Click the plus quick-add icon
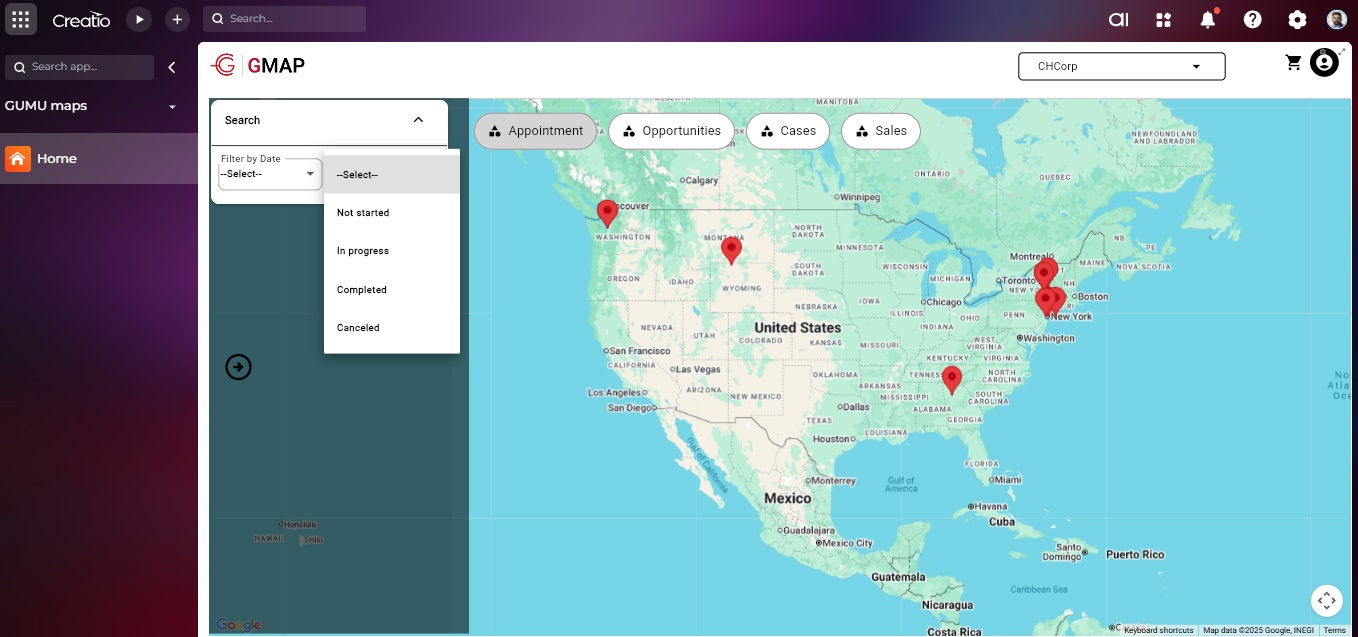This screenshot has height=637, width=1358. (177, 19)
